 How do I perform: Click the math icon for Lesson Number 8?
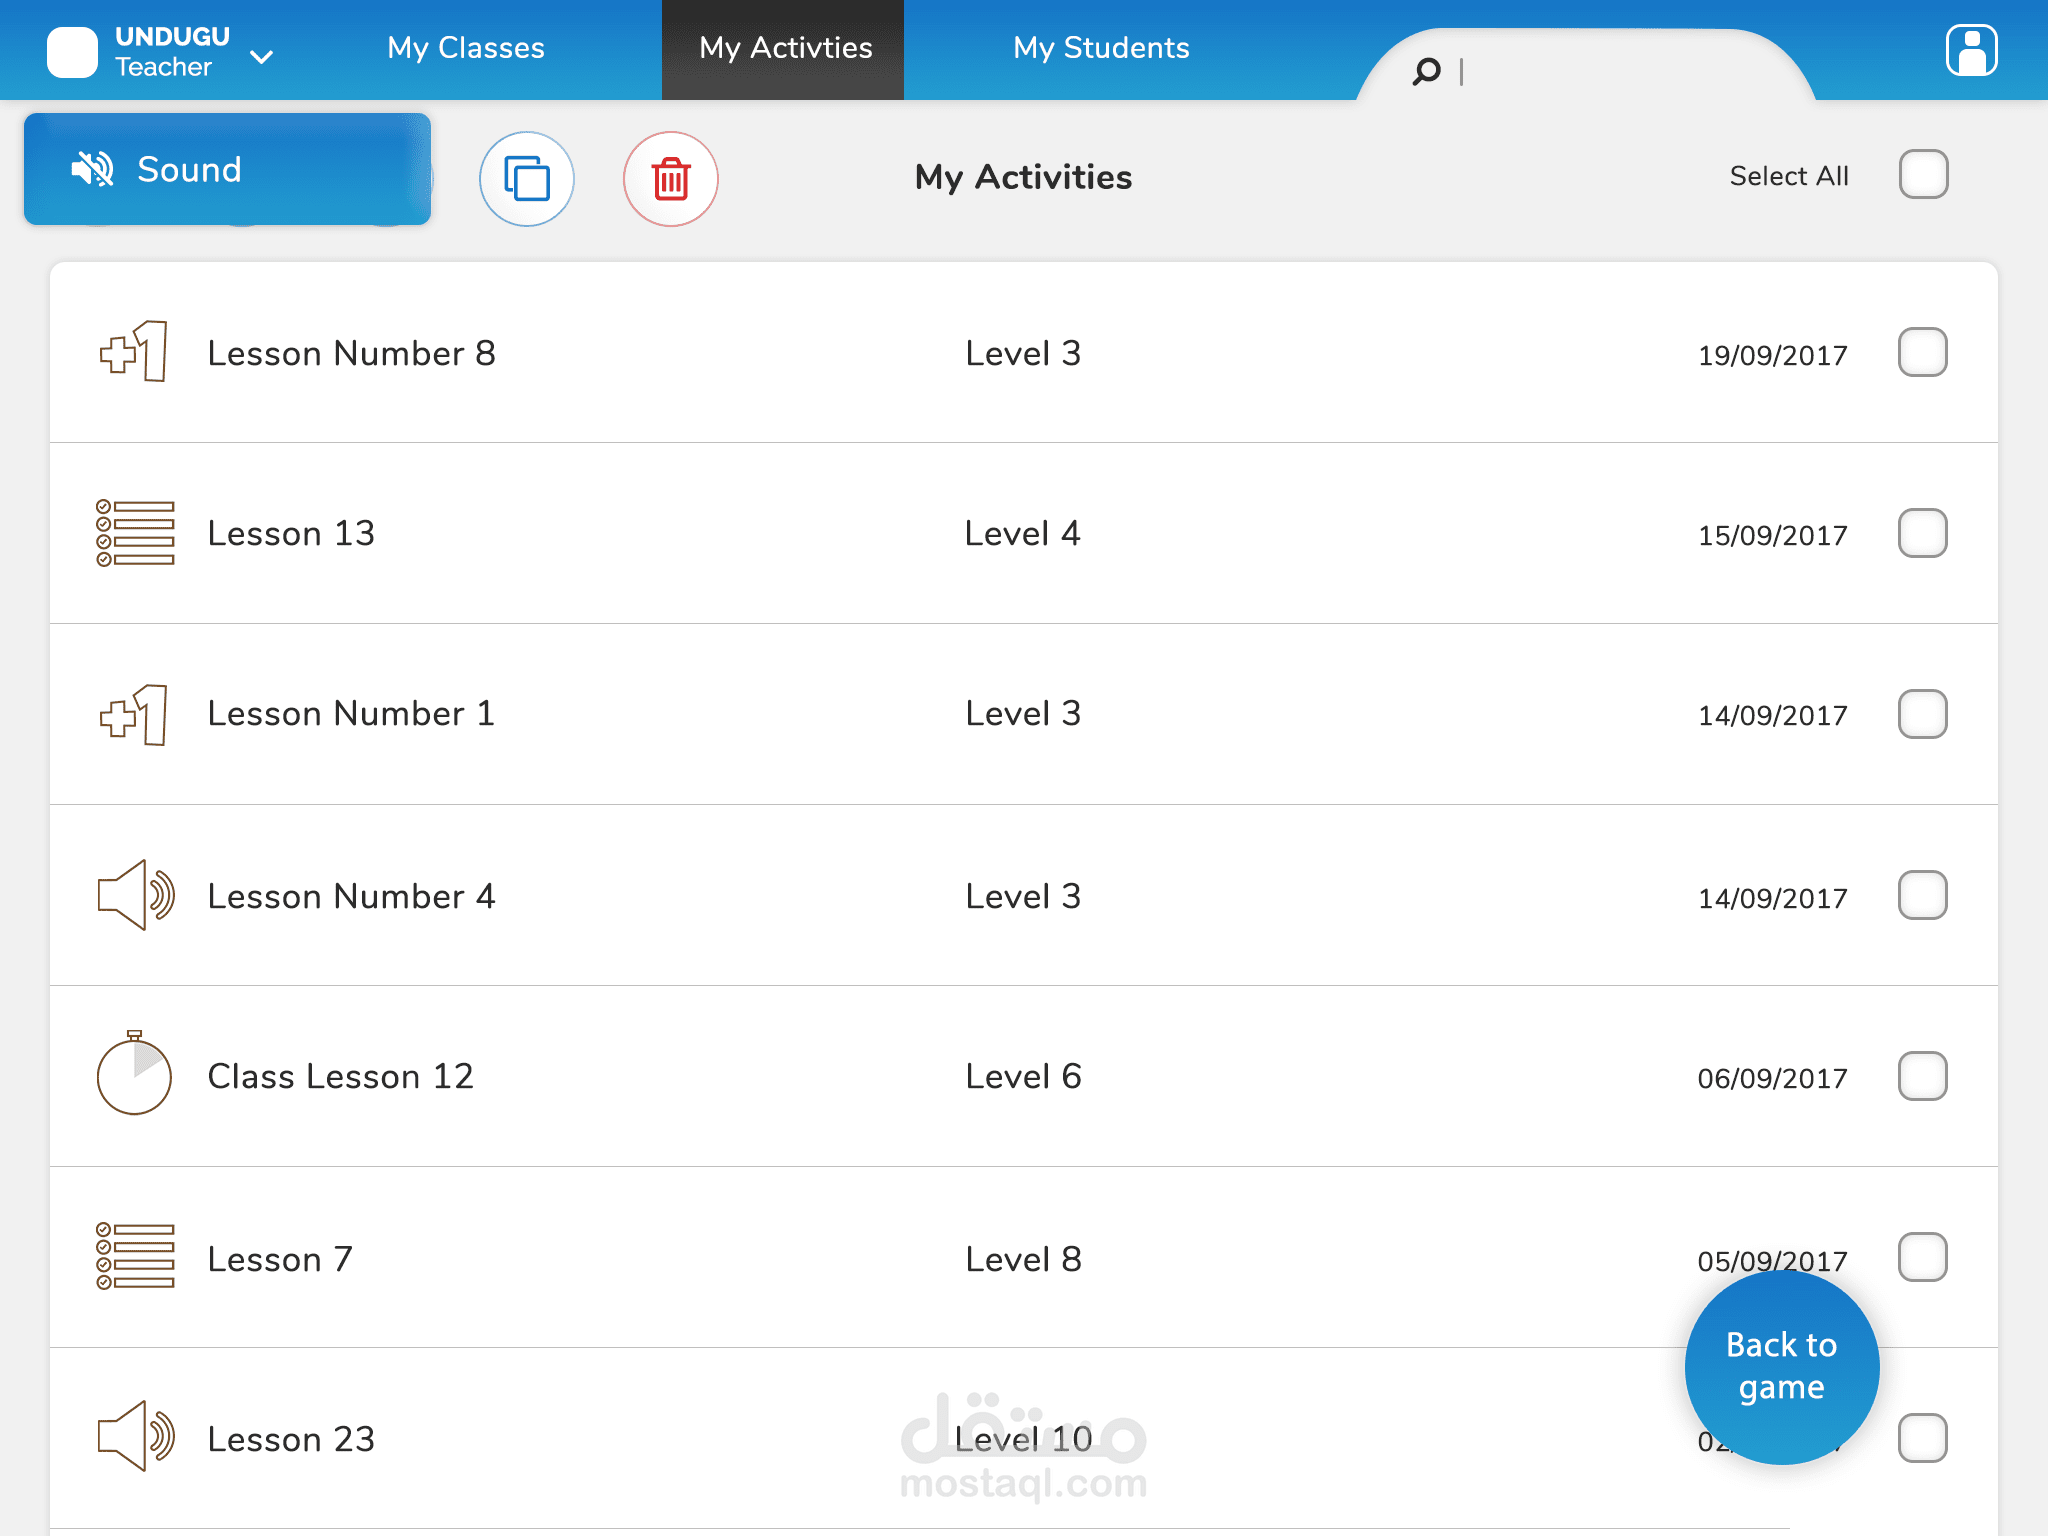[x=134, y=352]
